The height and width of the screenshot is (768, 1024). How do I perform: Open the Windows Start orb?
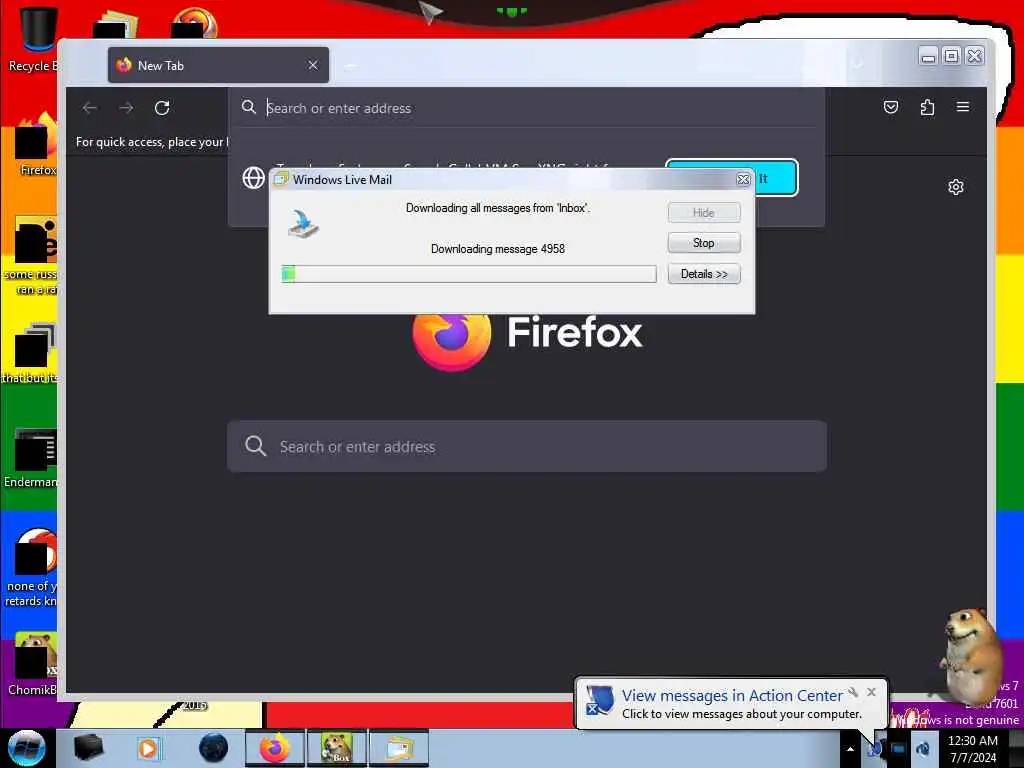(x=26, y=748)
